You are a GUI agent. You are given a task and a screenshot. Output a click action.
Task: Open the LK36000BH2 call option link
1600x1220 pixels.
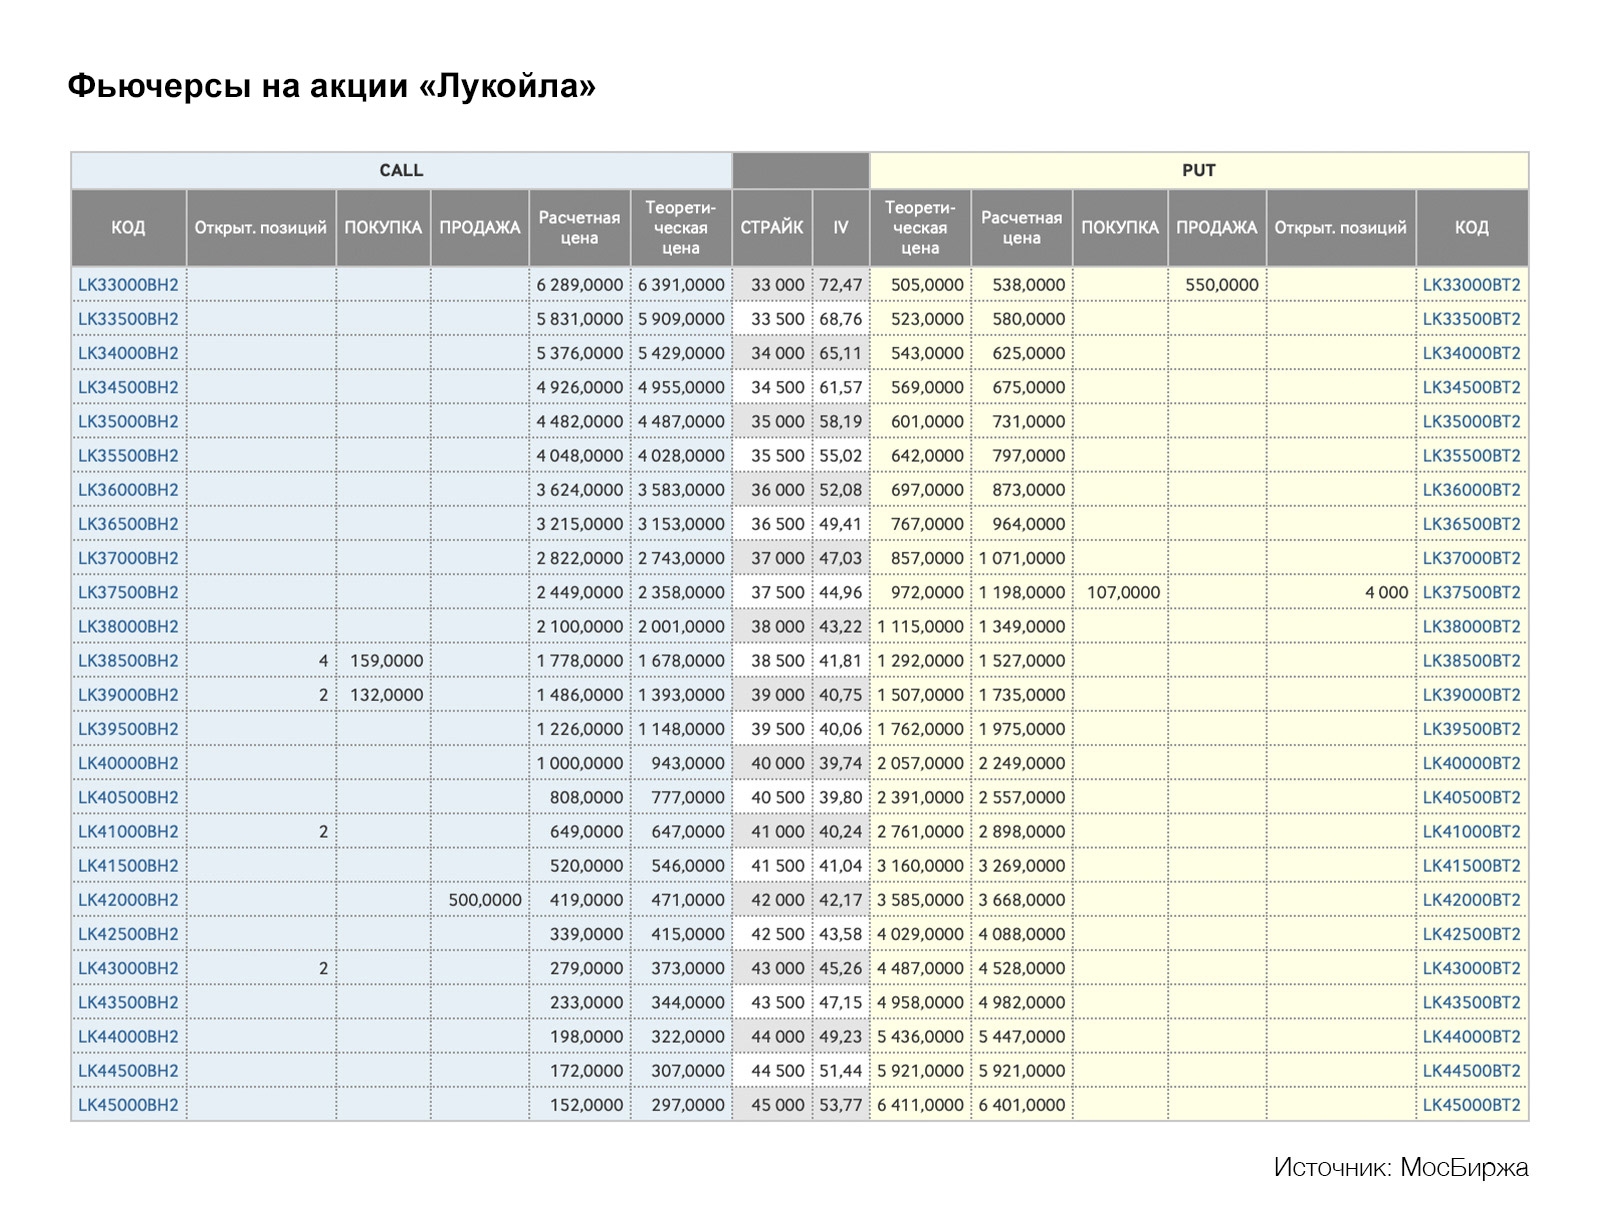(128, 489)
